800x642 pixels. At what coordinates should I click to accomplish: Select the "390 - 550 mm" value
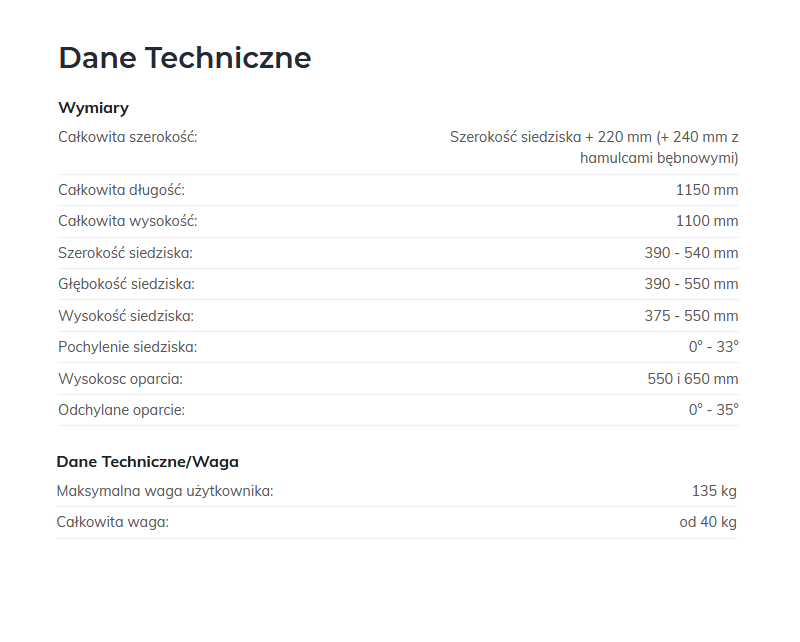(x=691, y=284)
